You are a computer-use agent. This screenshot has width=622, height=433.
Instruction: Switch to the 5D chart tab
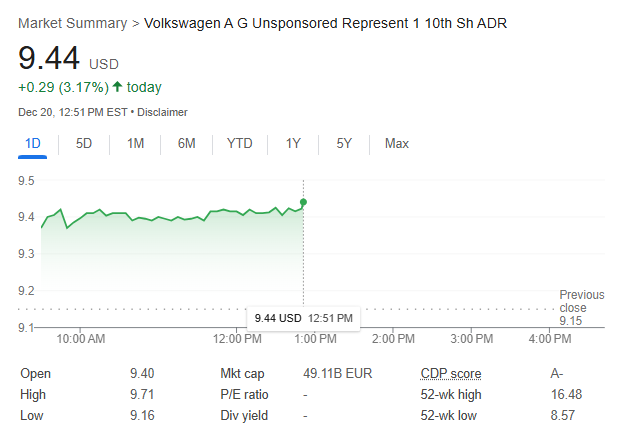point(84,143)
